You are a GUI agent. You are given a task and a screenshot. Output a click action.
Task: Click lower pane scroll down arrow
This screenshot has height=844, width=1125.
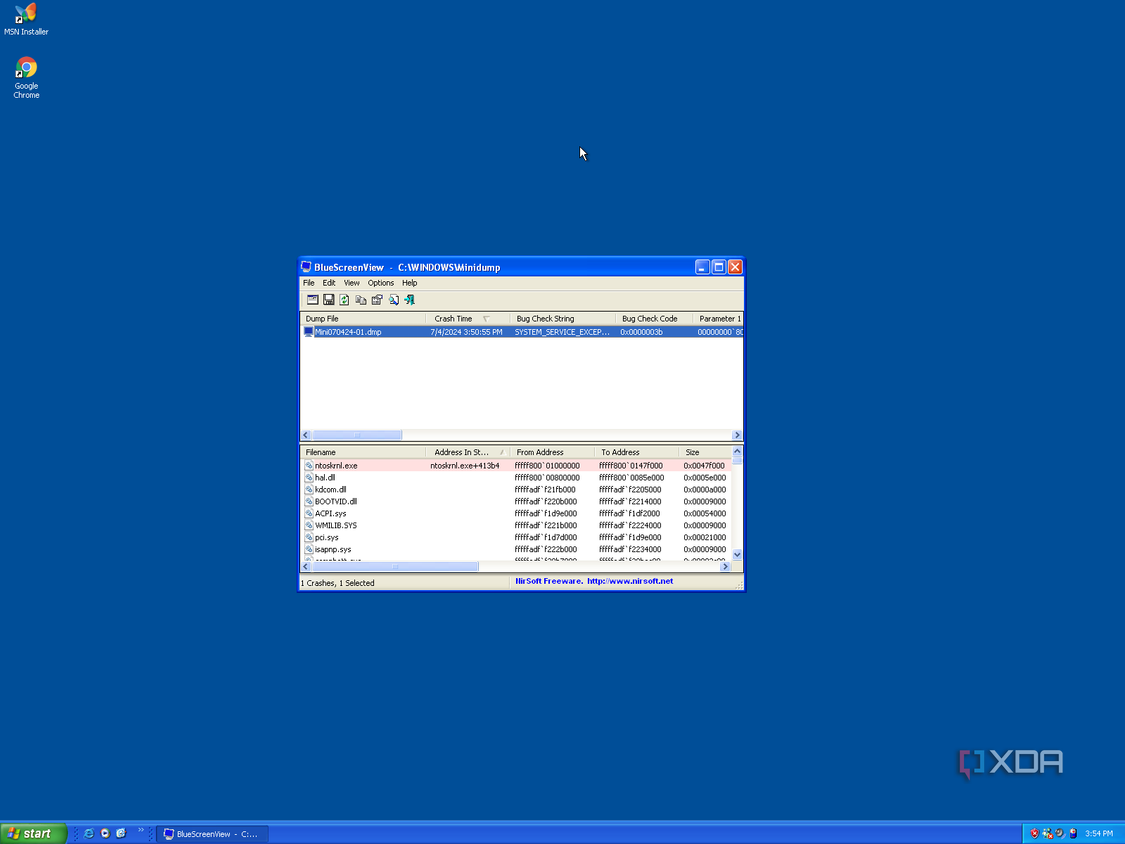pos(737,555)
